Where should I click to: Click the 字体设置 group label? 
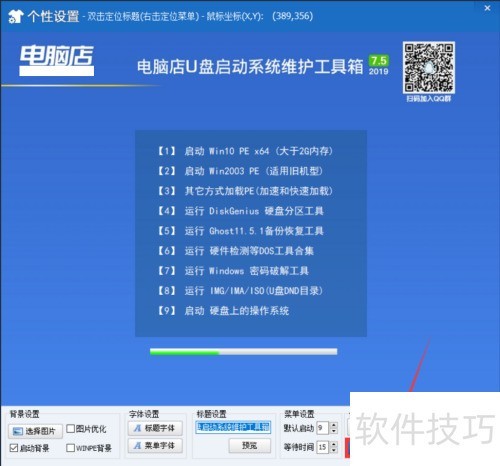[x=144, y=414]
